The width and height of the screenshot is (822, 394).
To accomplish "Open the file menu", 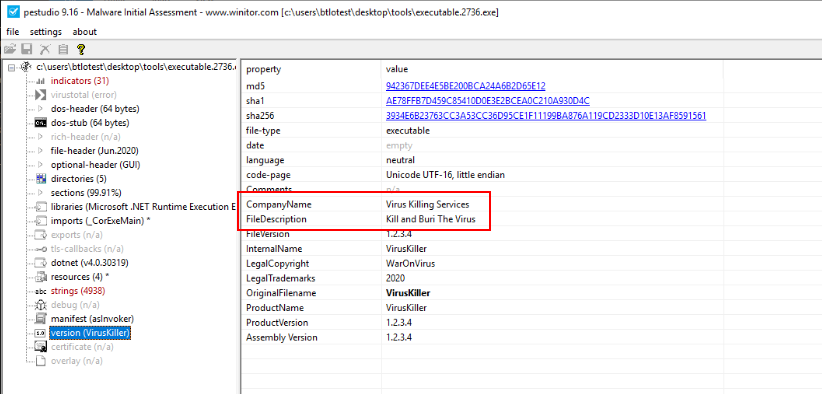I will coord(13,32).
